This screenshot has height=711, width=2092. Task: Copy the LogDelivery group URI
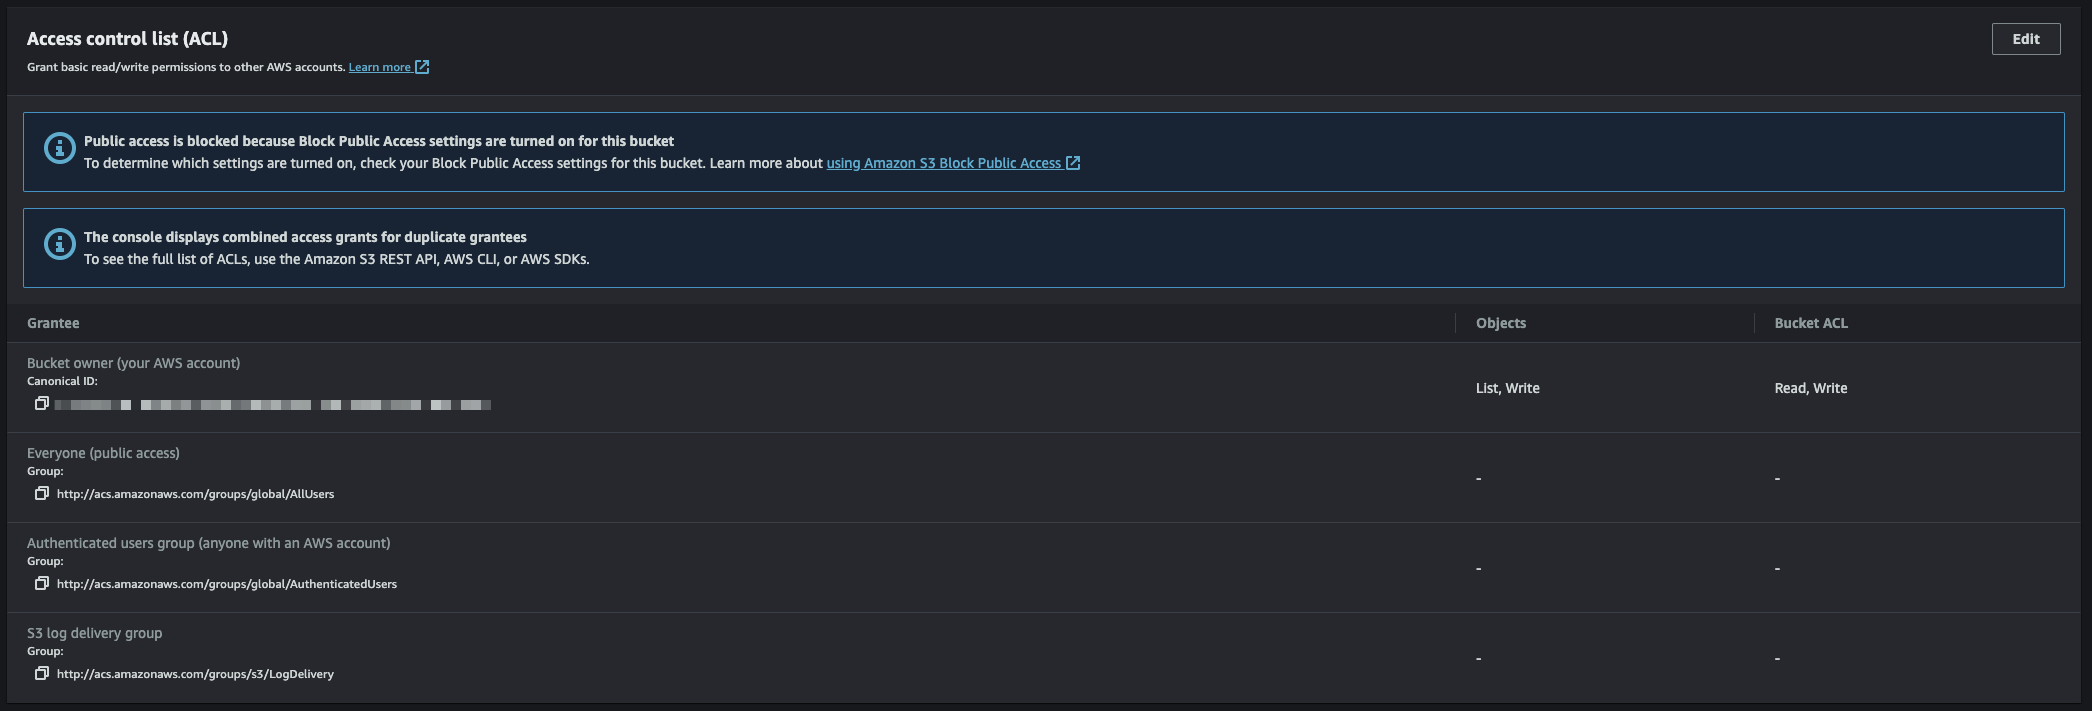coord(42,673)
